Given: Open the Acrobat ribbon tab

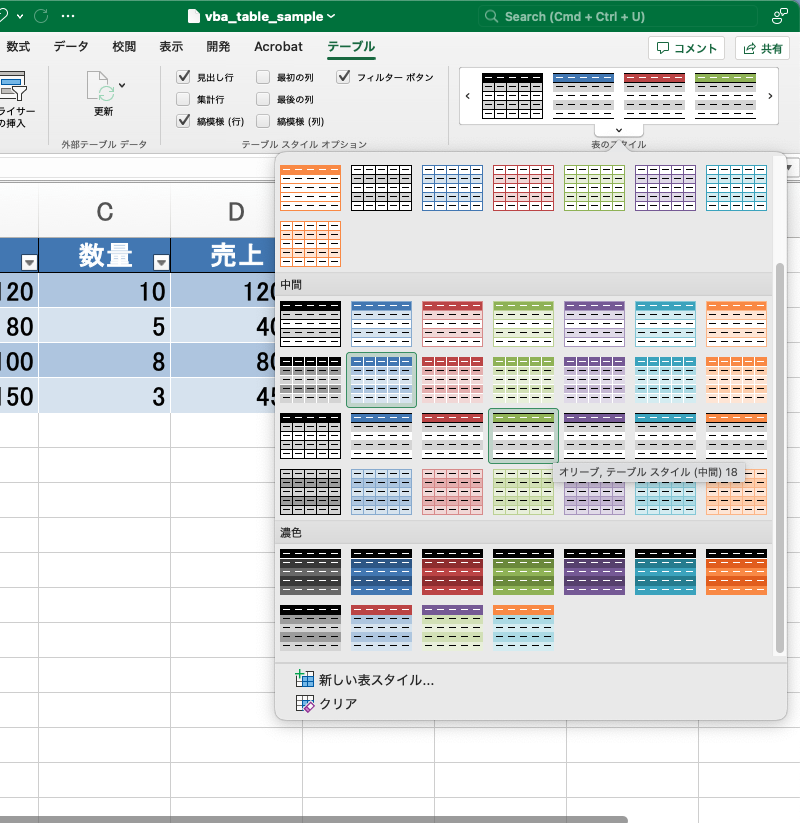Looking at the screenshot, I should (x=278, y=47).
